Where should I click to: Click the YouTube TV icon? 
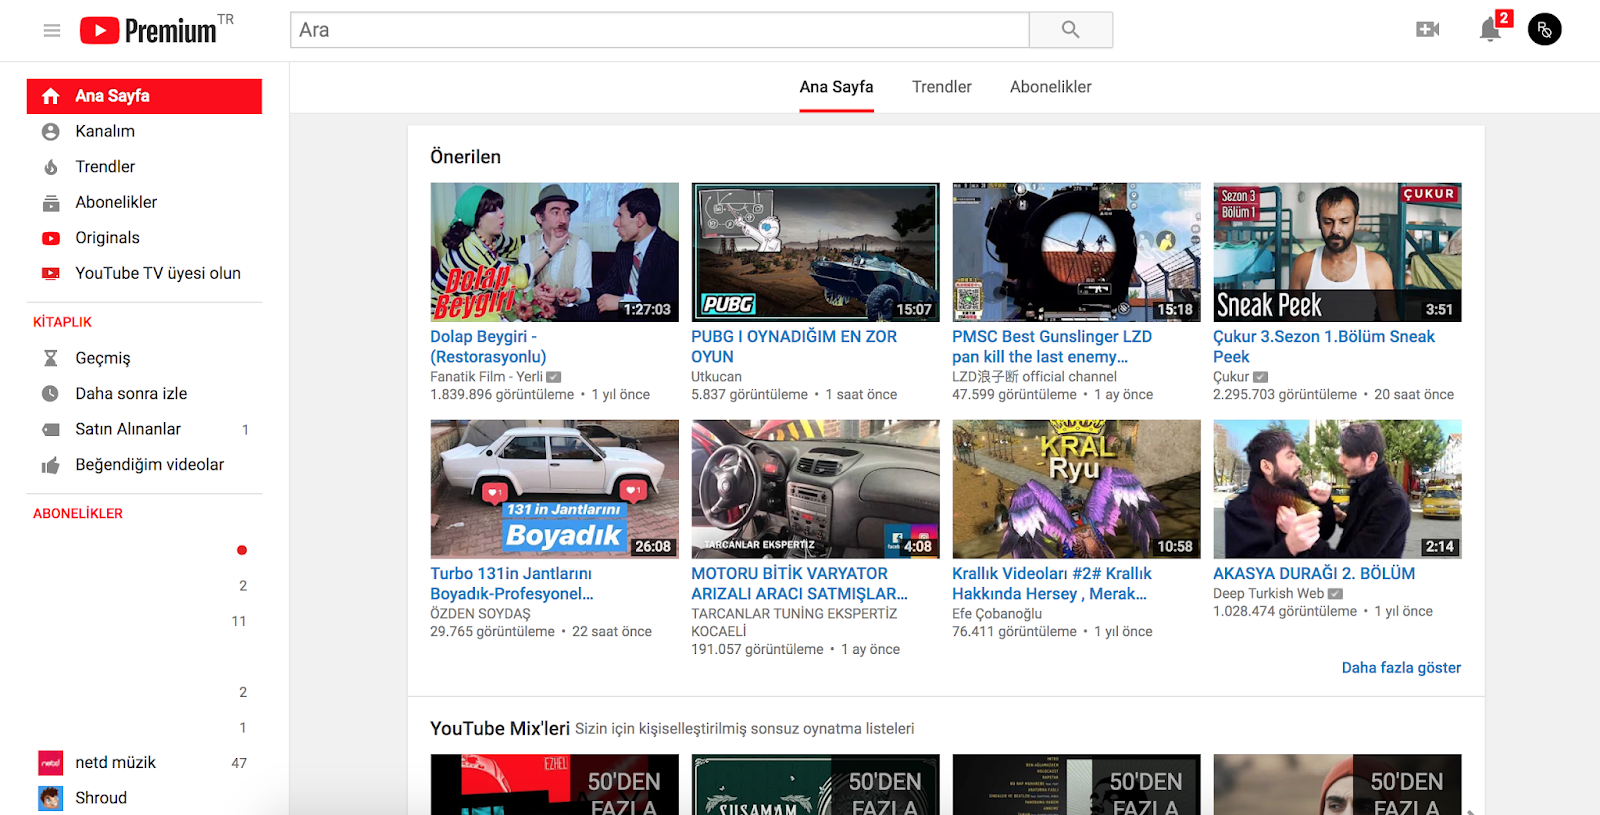(x=51, y=273)
